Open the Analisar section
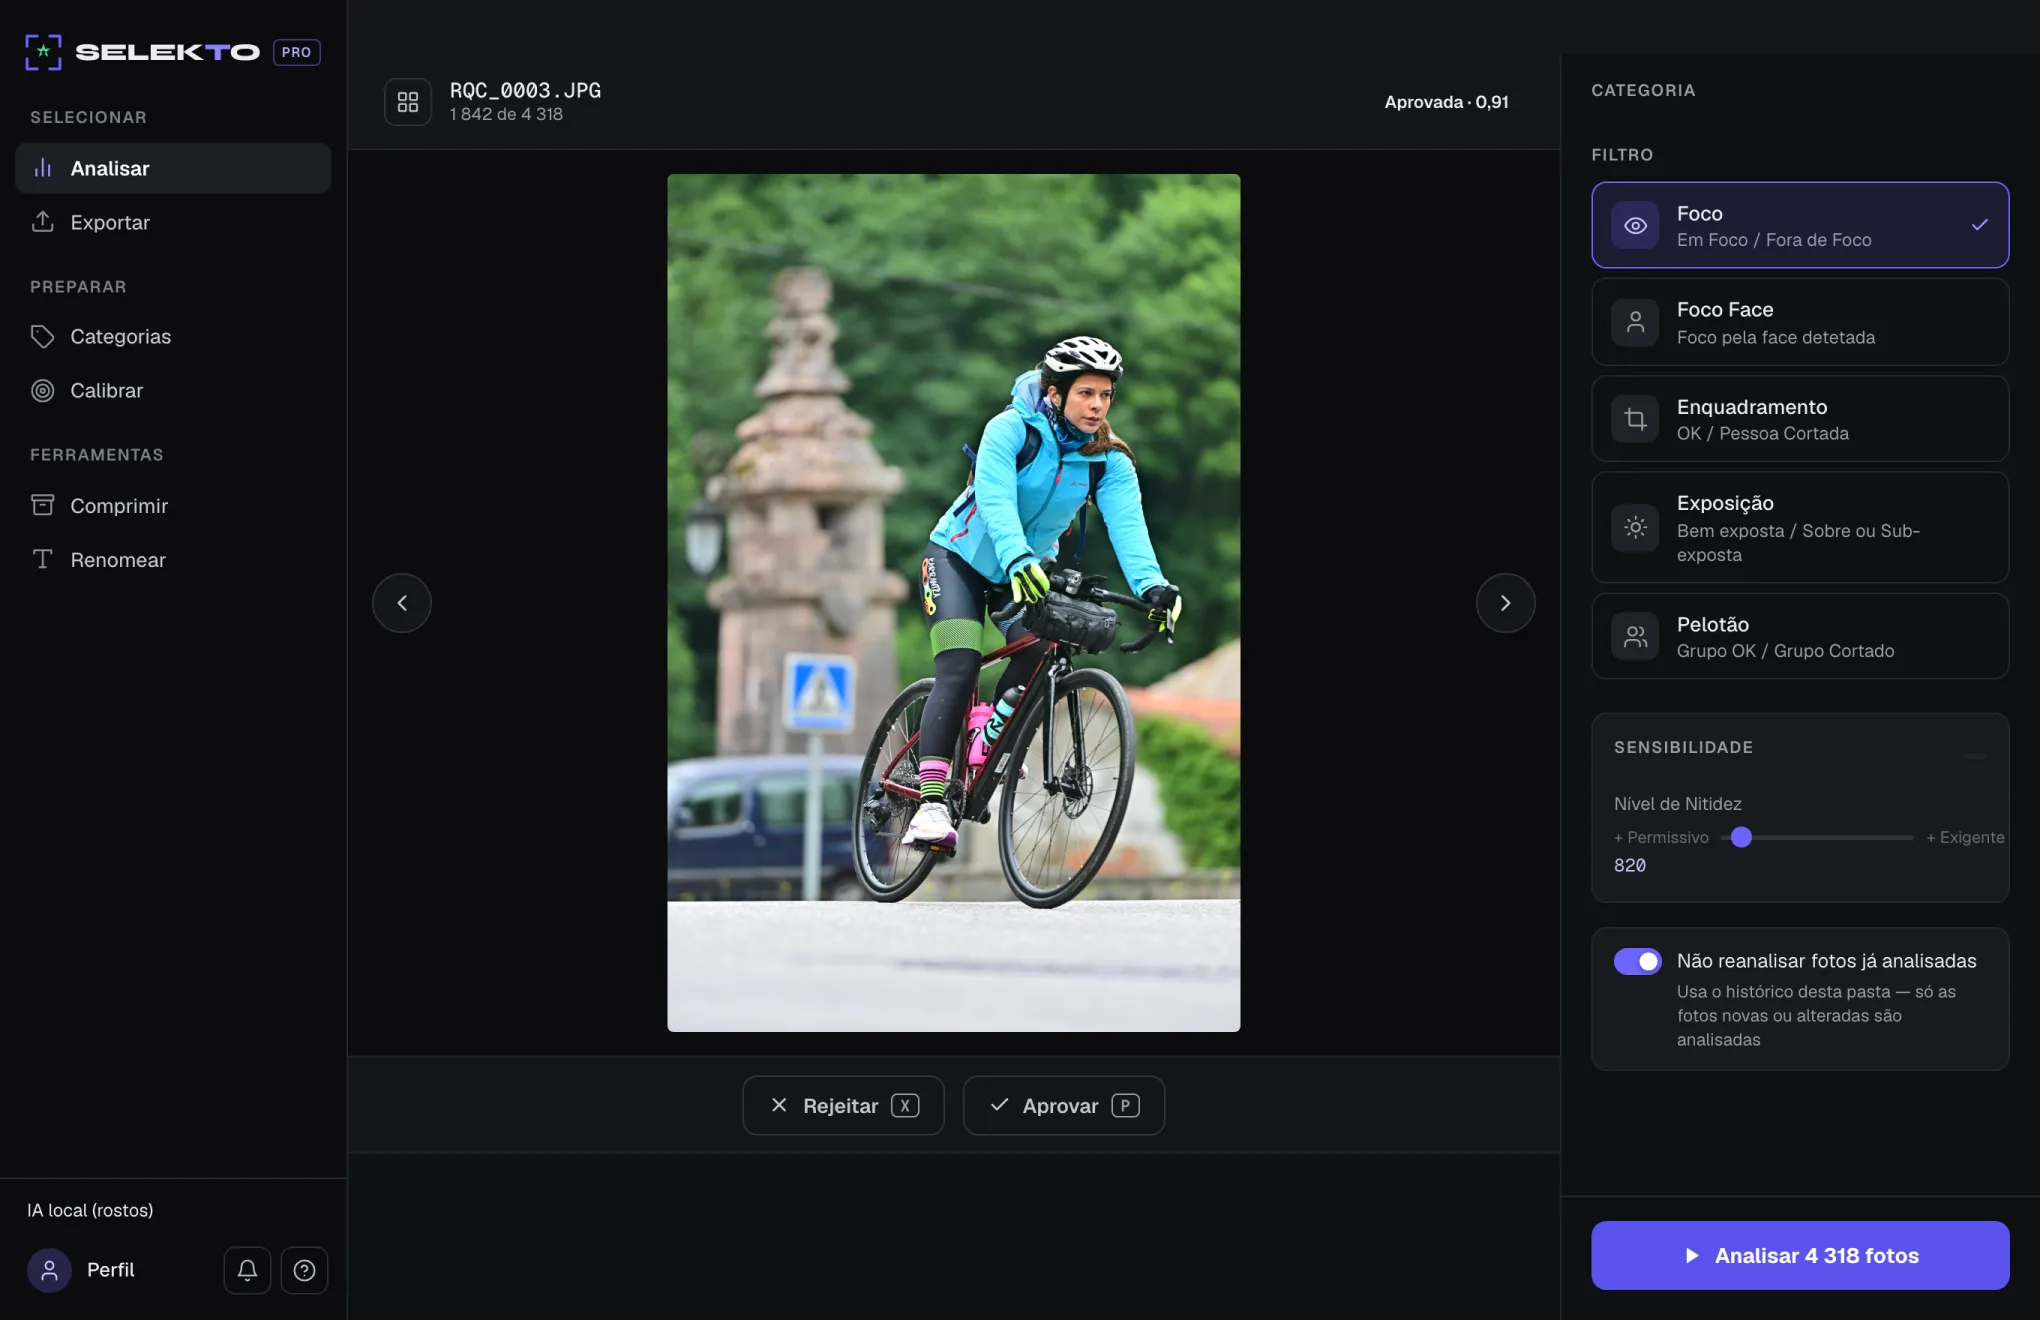Screen dimensions: 2040x1320 pyautogui.click(x=173, y=168)
